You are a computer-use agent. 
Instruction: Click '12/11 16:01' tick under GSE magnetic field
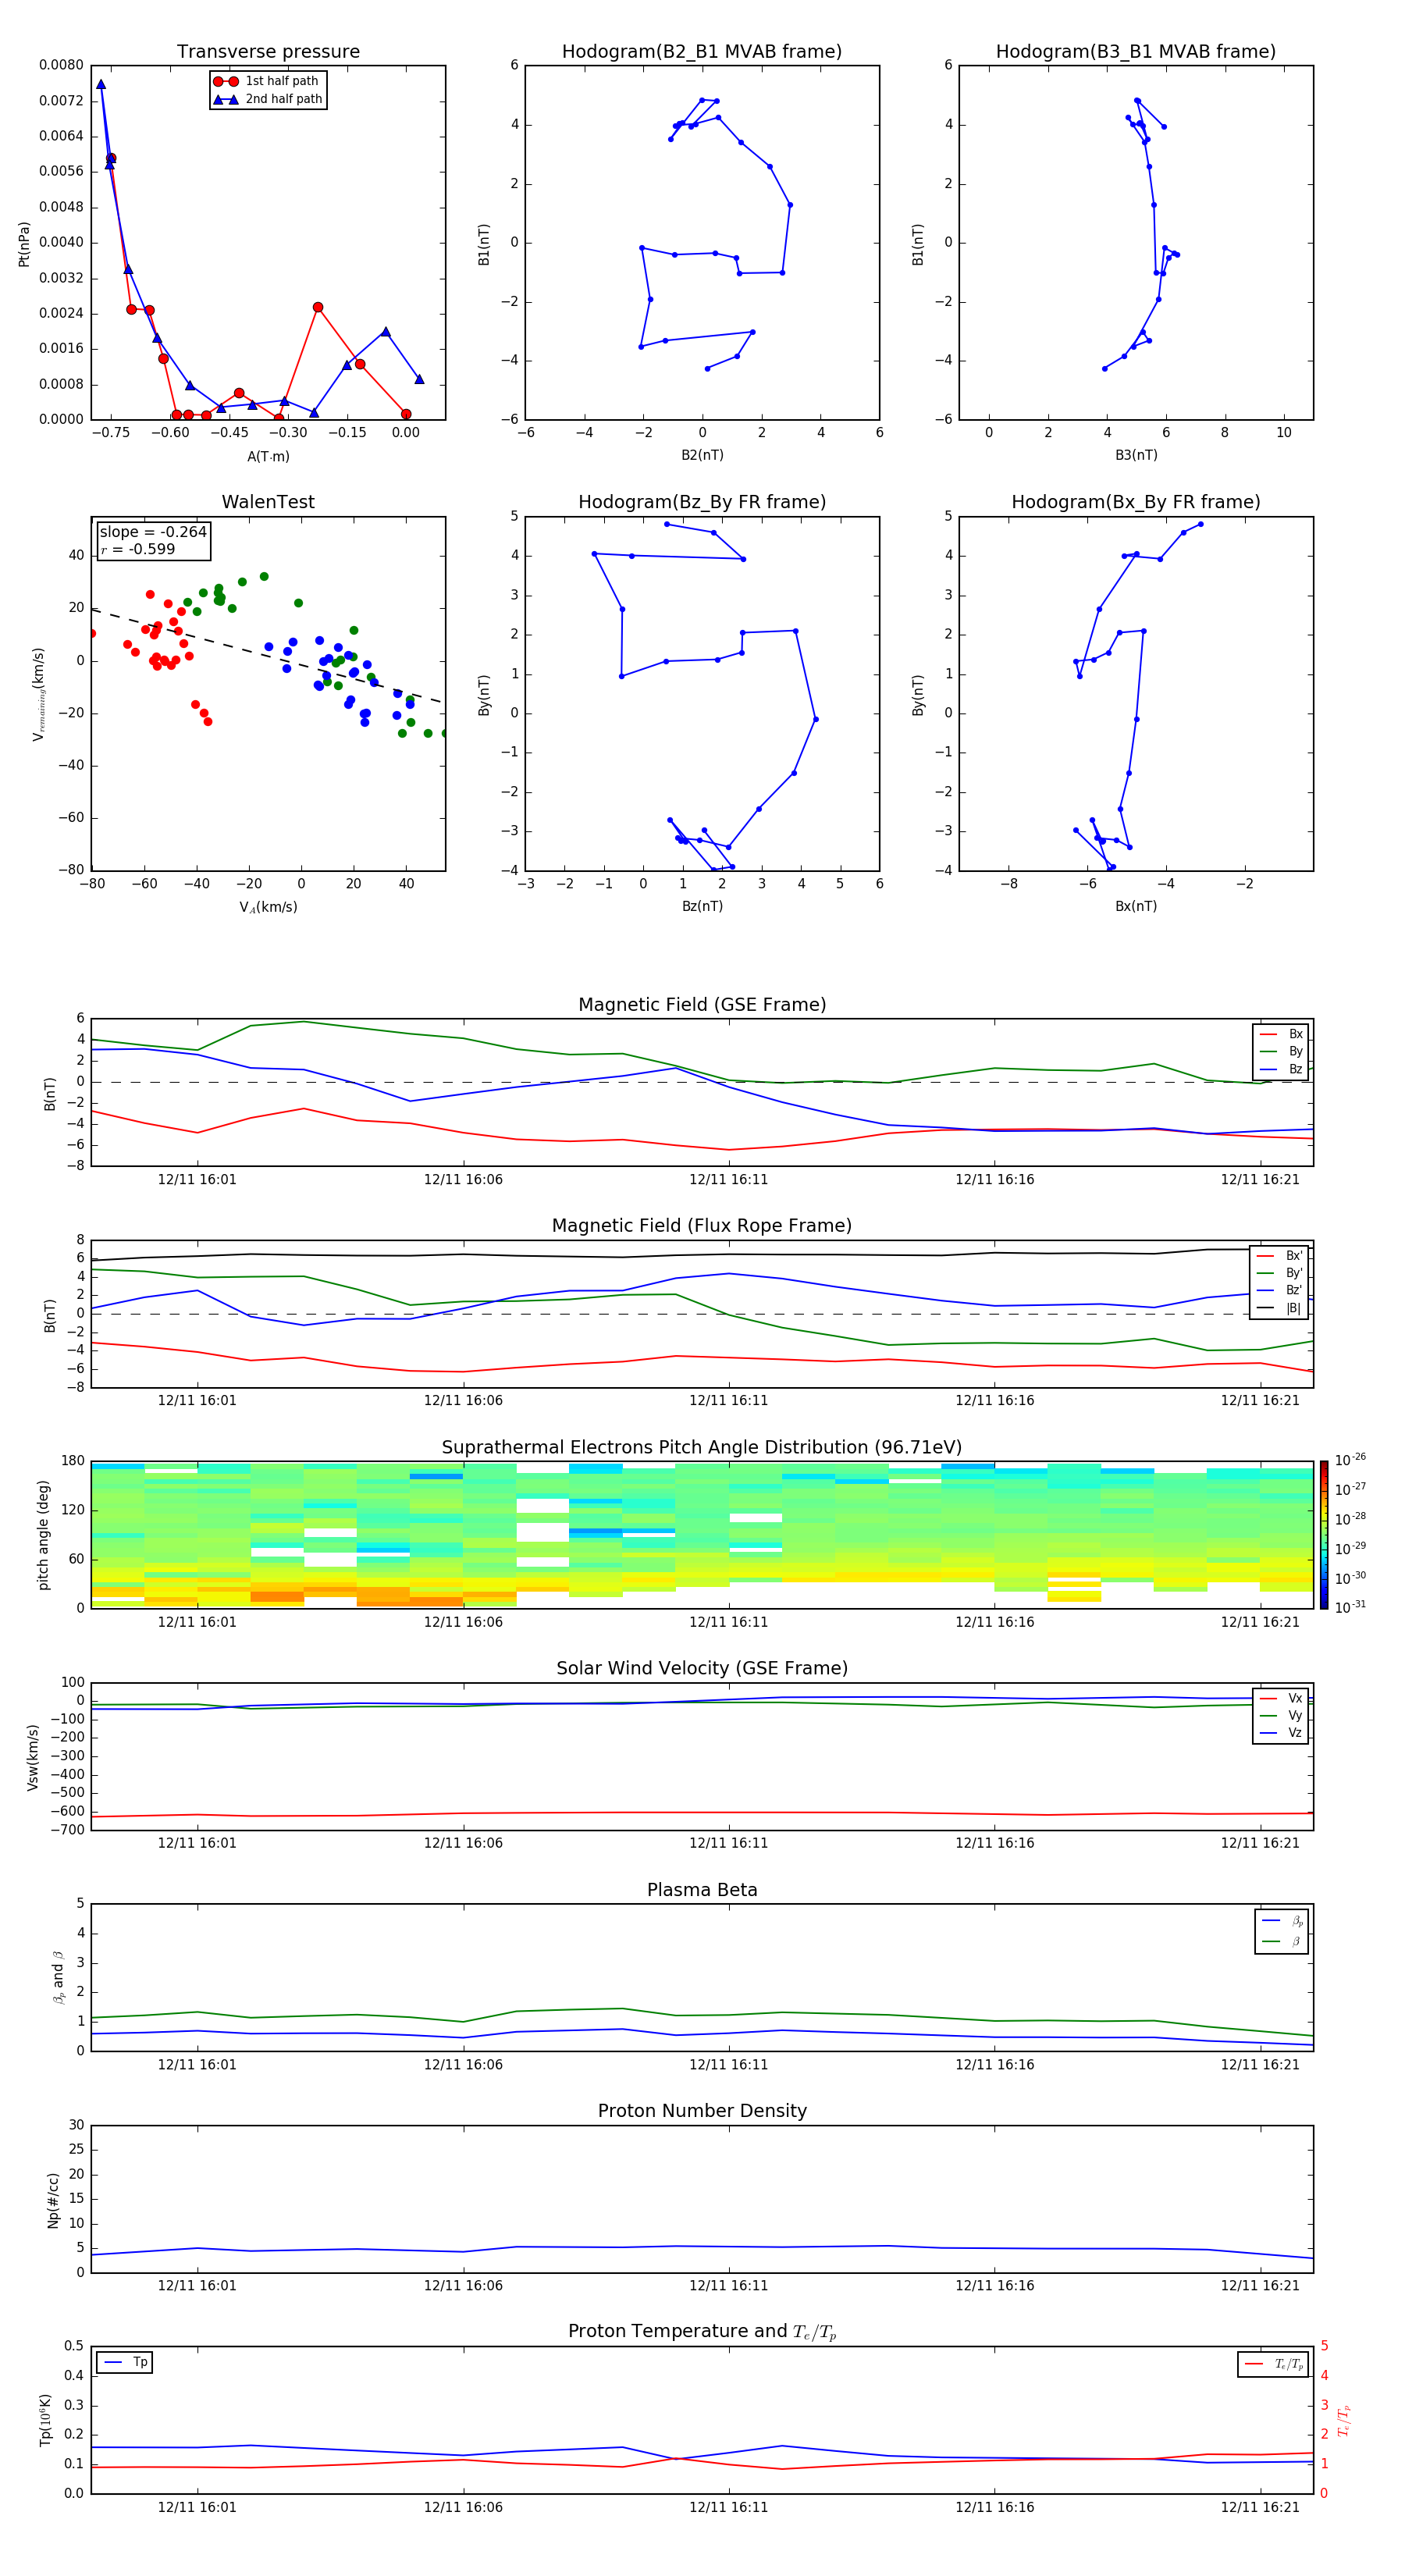(x=197, y=1180)
